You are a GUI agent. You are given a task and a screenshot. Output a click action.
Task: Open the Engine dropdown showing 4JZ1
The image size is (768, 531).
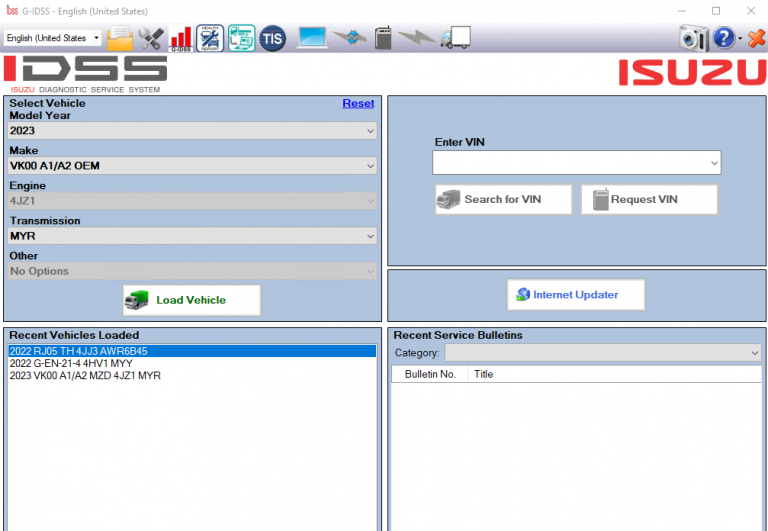click(192, 201)
